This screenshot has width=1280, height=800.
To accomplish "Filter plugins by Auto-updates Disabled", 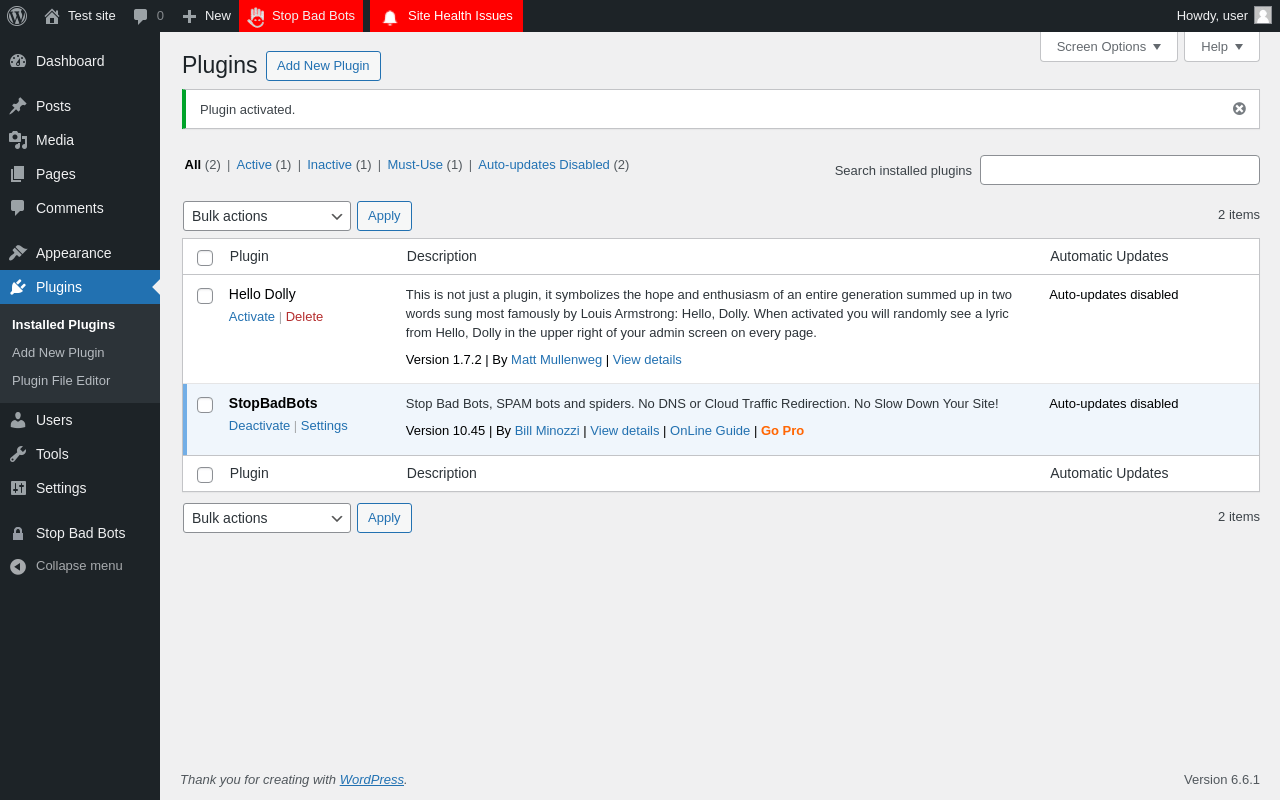I will pyautogui.click(x=544, y=165).
